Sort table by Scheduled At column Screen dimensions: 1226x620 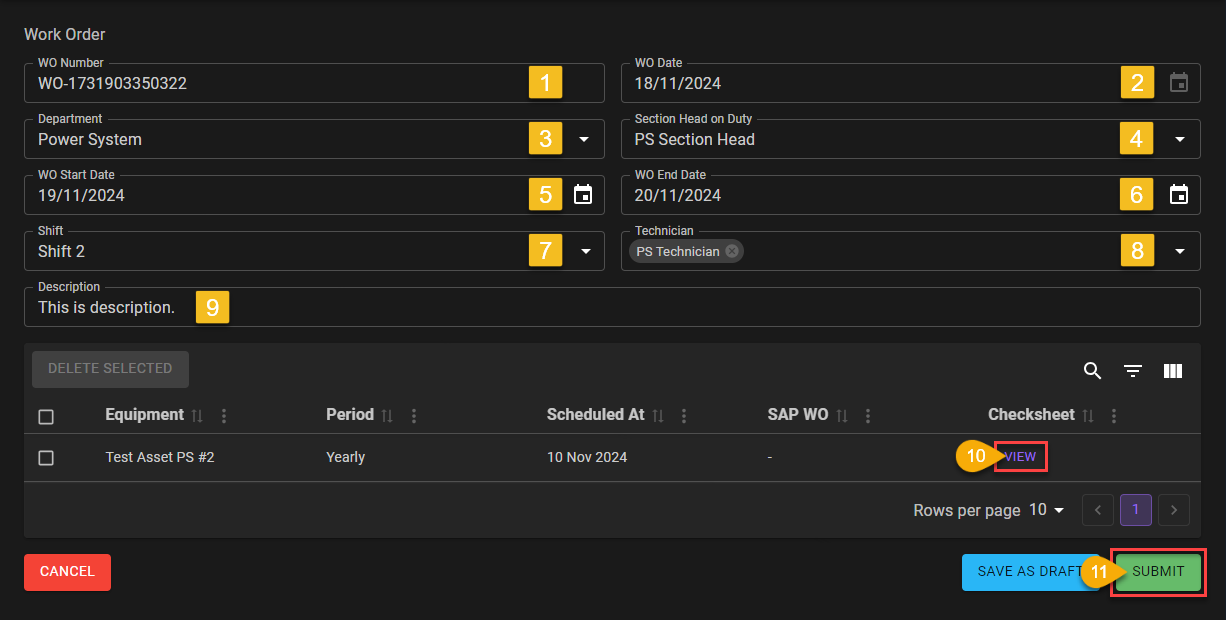[658, 415]
